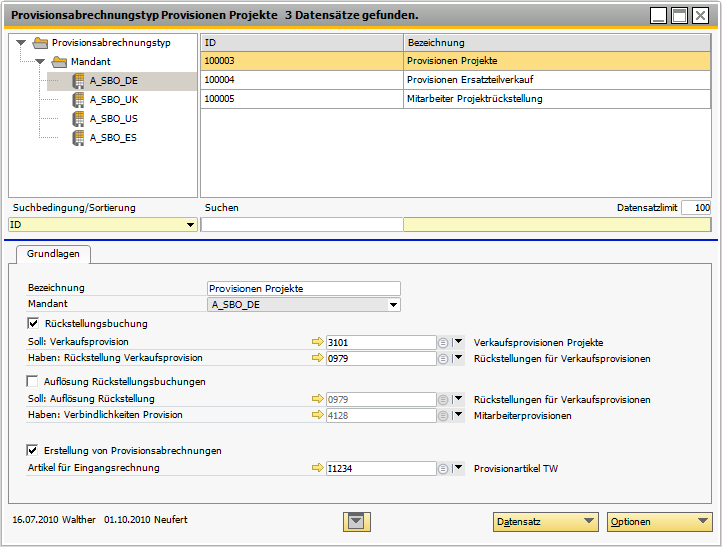Open the Suchbedingung/Sortierung ID dropdown
The height and width of the screenshot is (547, 722).
click(x=190, y=225)
